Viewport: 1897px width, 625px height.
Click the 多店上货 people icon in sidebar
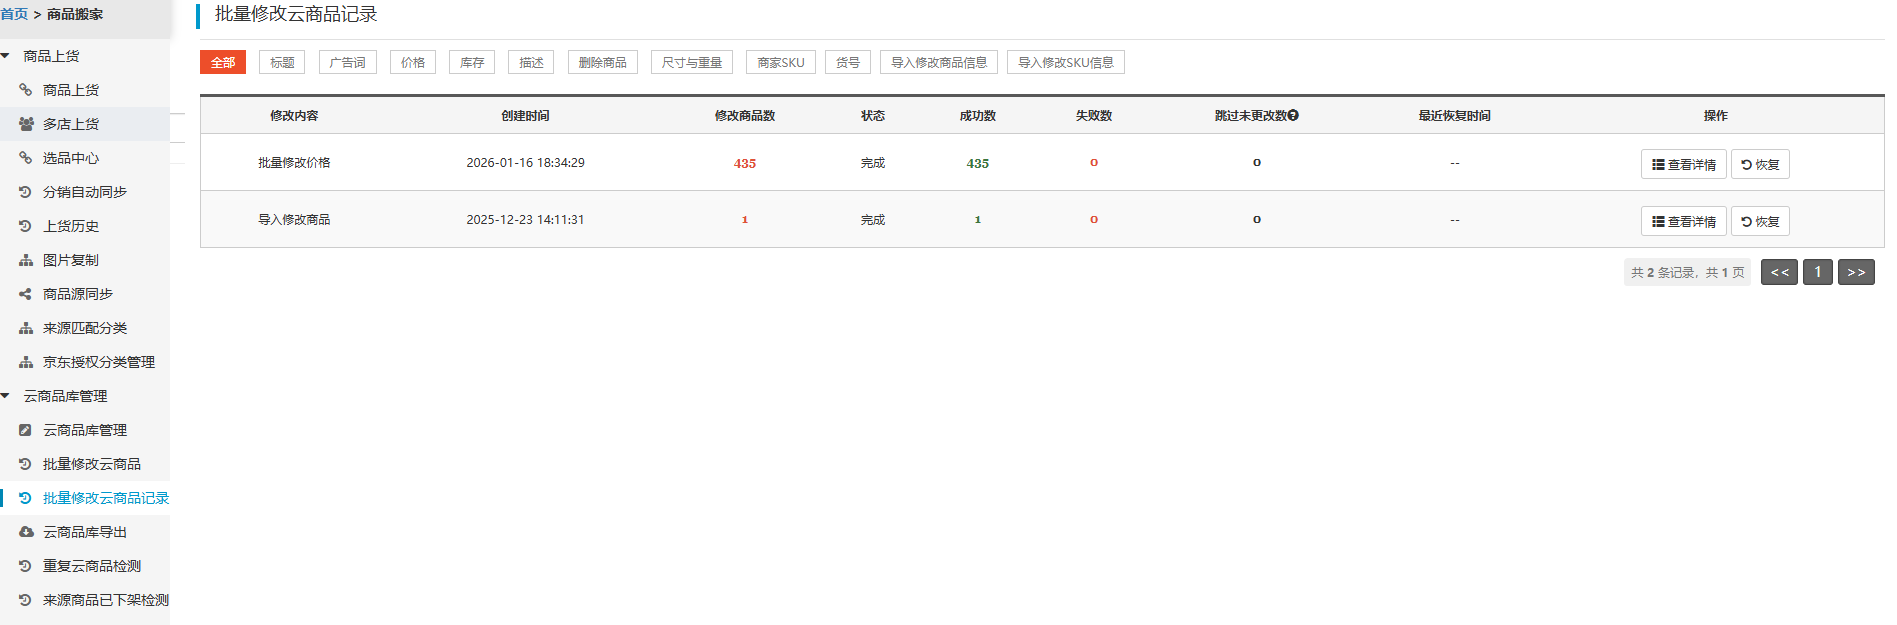26,124
